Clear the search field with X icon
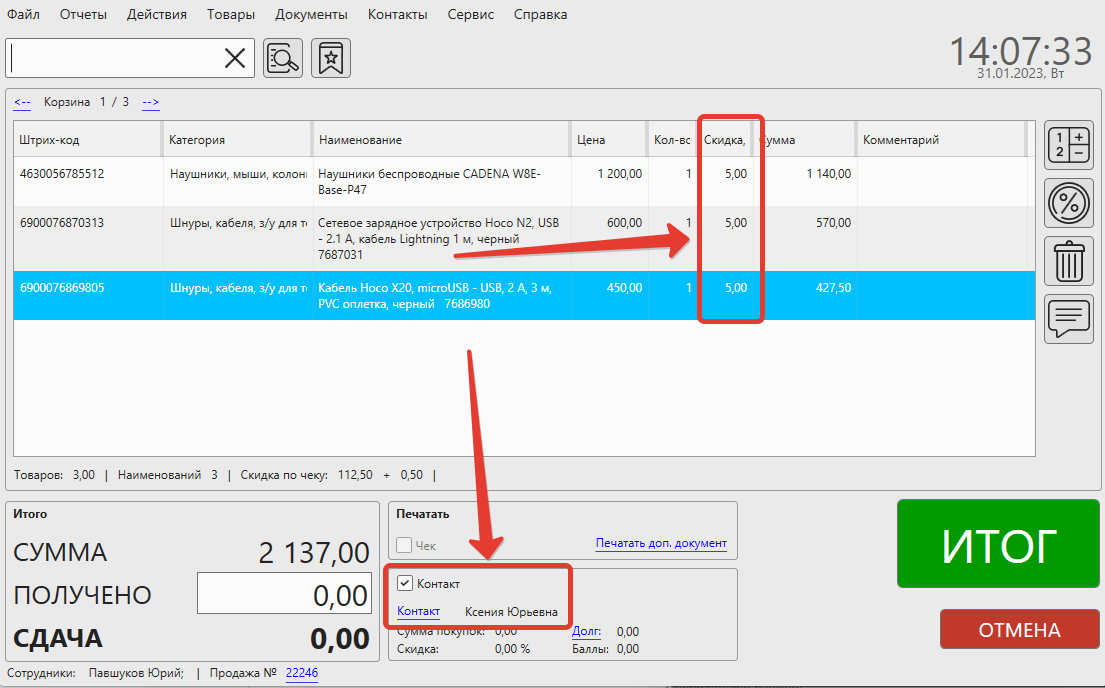 tap(235, 59)
